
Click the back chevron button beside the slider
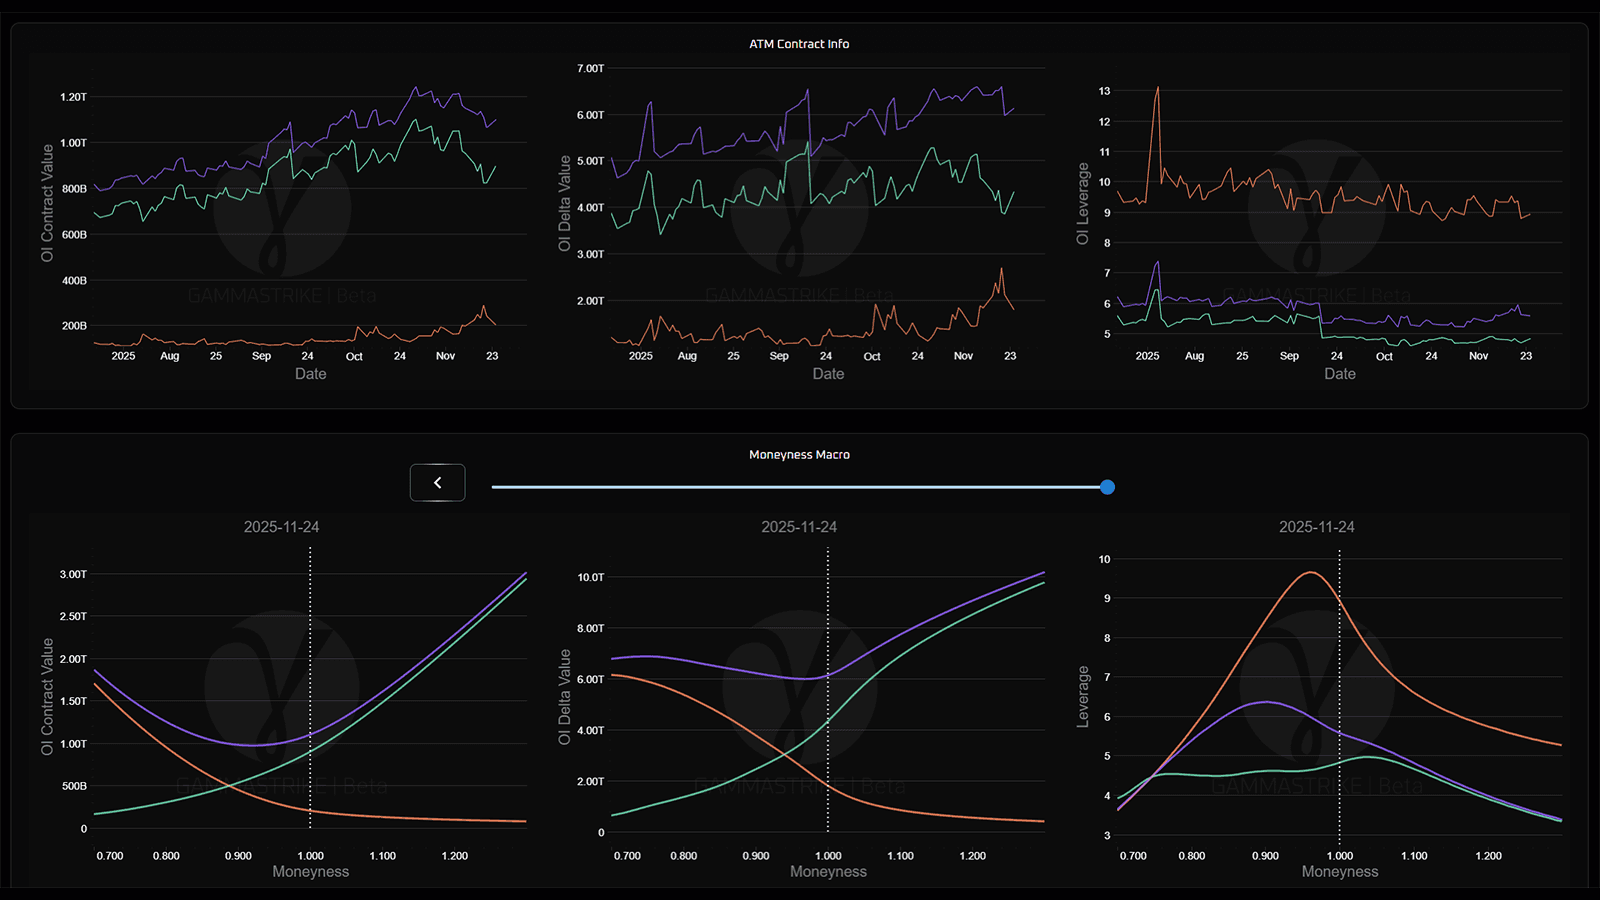[x=437, y=483]
